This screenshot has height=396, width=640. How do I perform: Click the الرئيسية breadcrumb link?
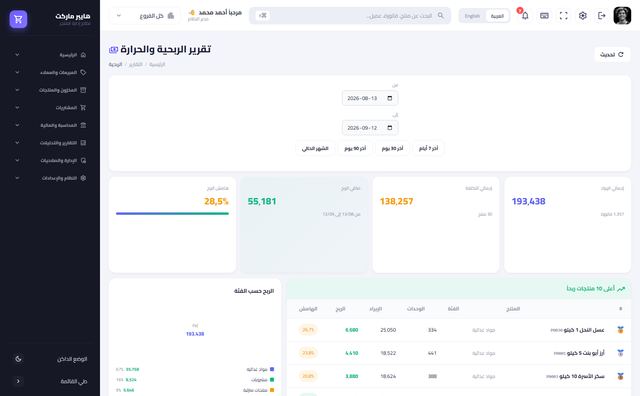[157, 65]
